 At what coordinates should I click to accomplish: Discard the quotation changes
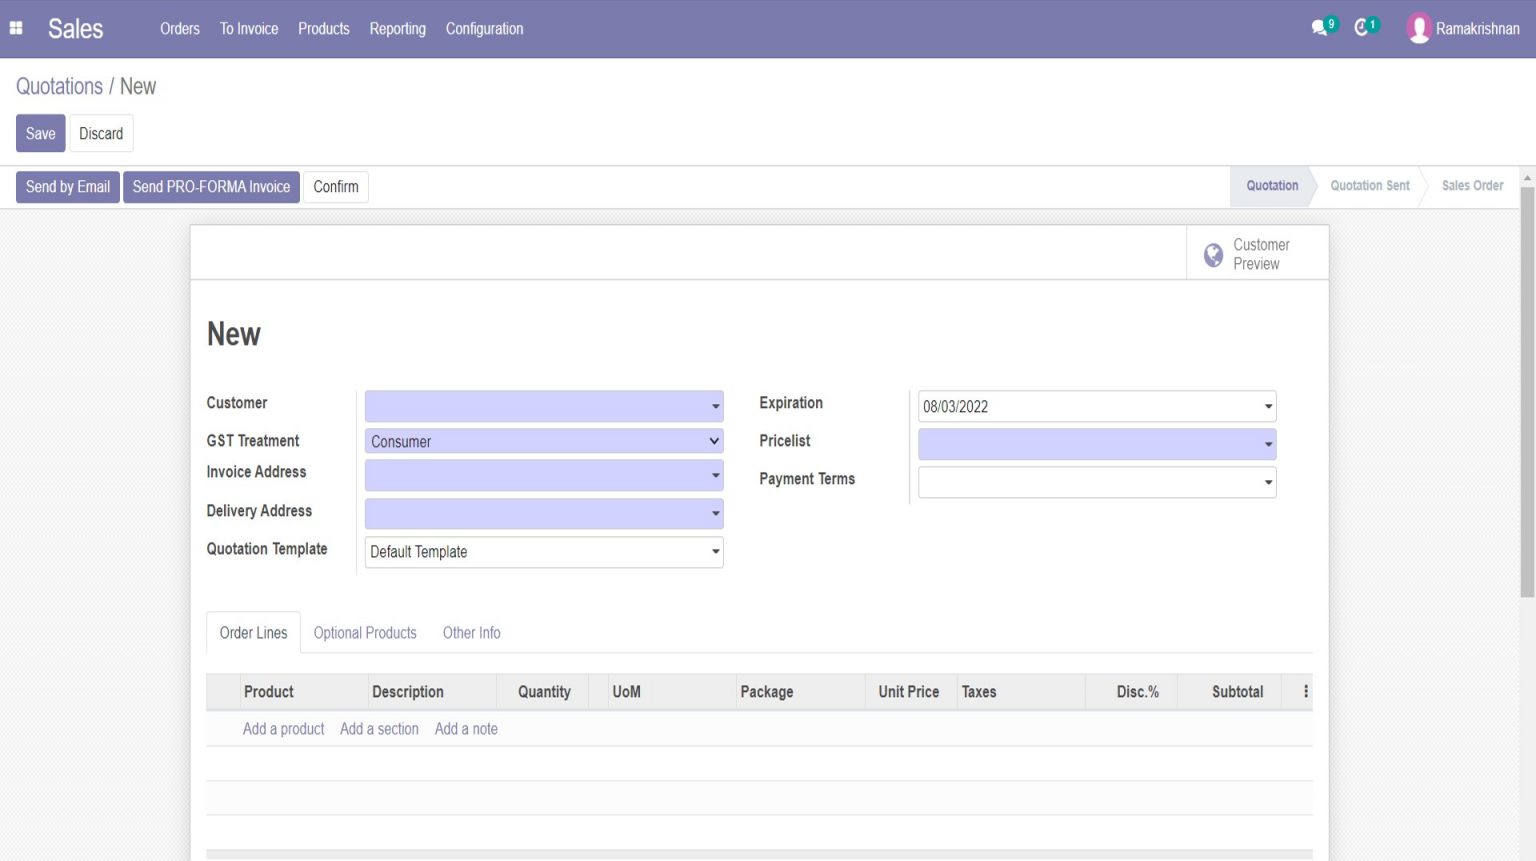point(101,133)
